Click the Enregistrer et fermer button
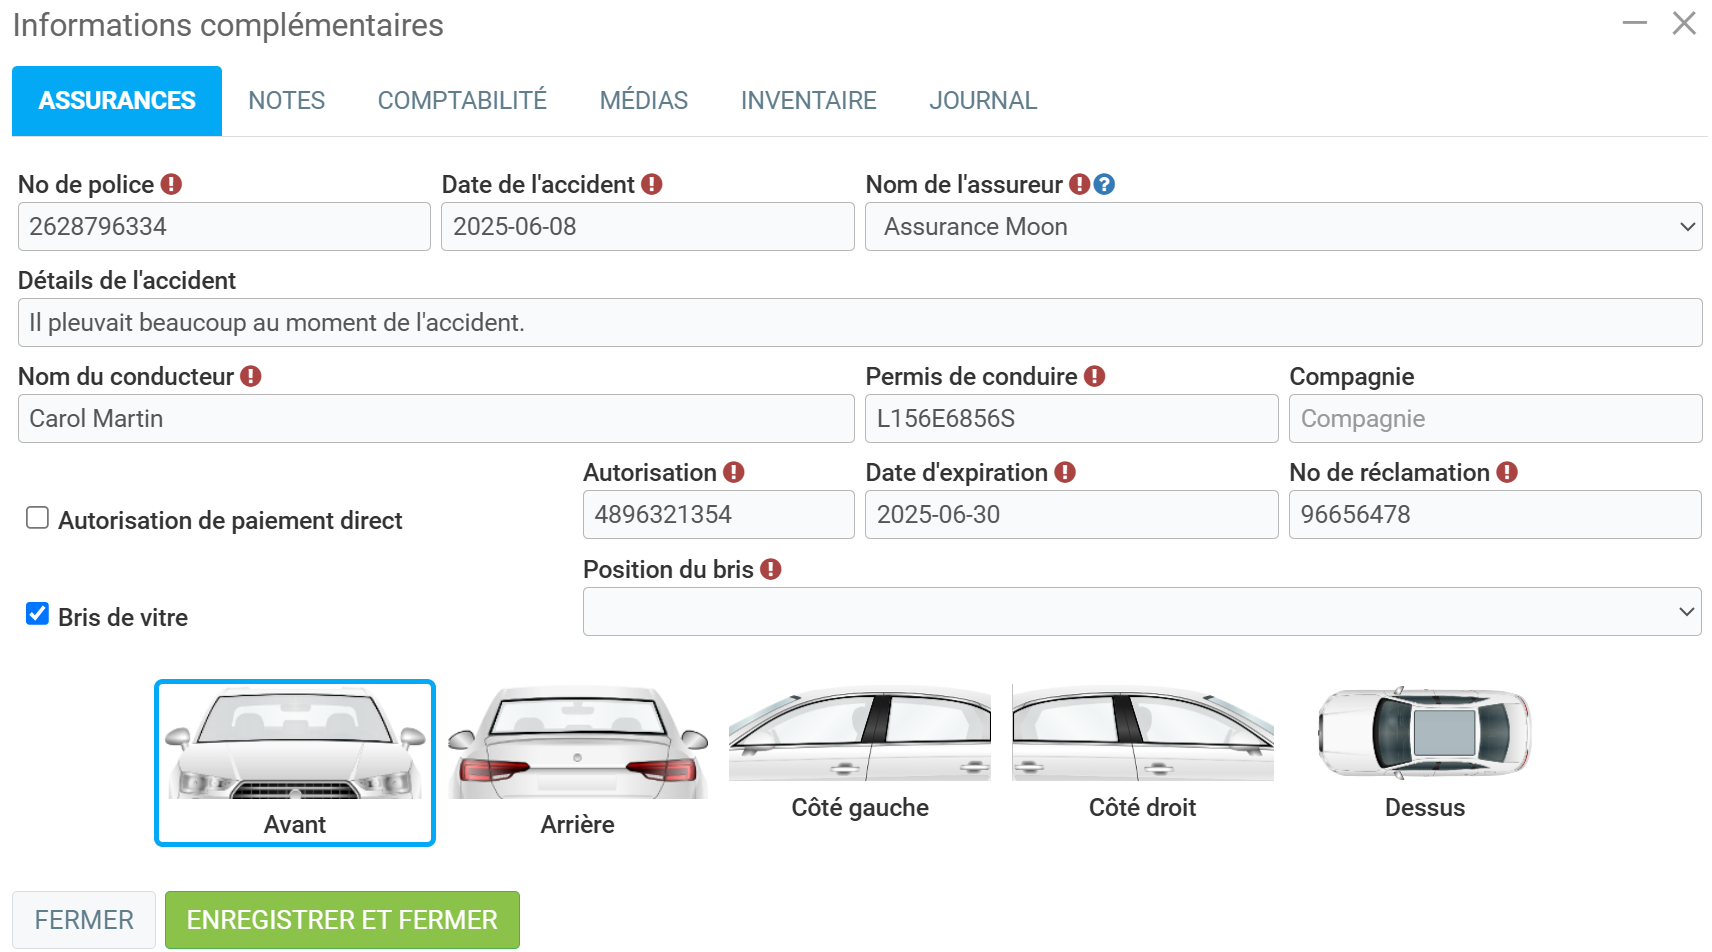 click(342, 919)
